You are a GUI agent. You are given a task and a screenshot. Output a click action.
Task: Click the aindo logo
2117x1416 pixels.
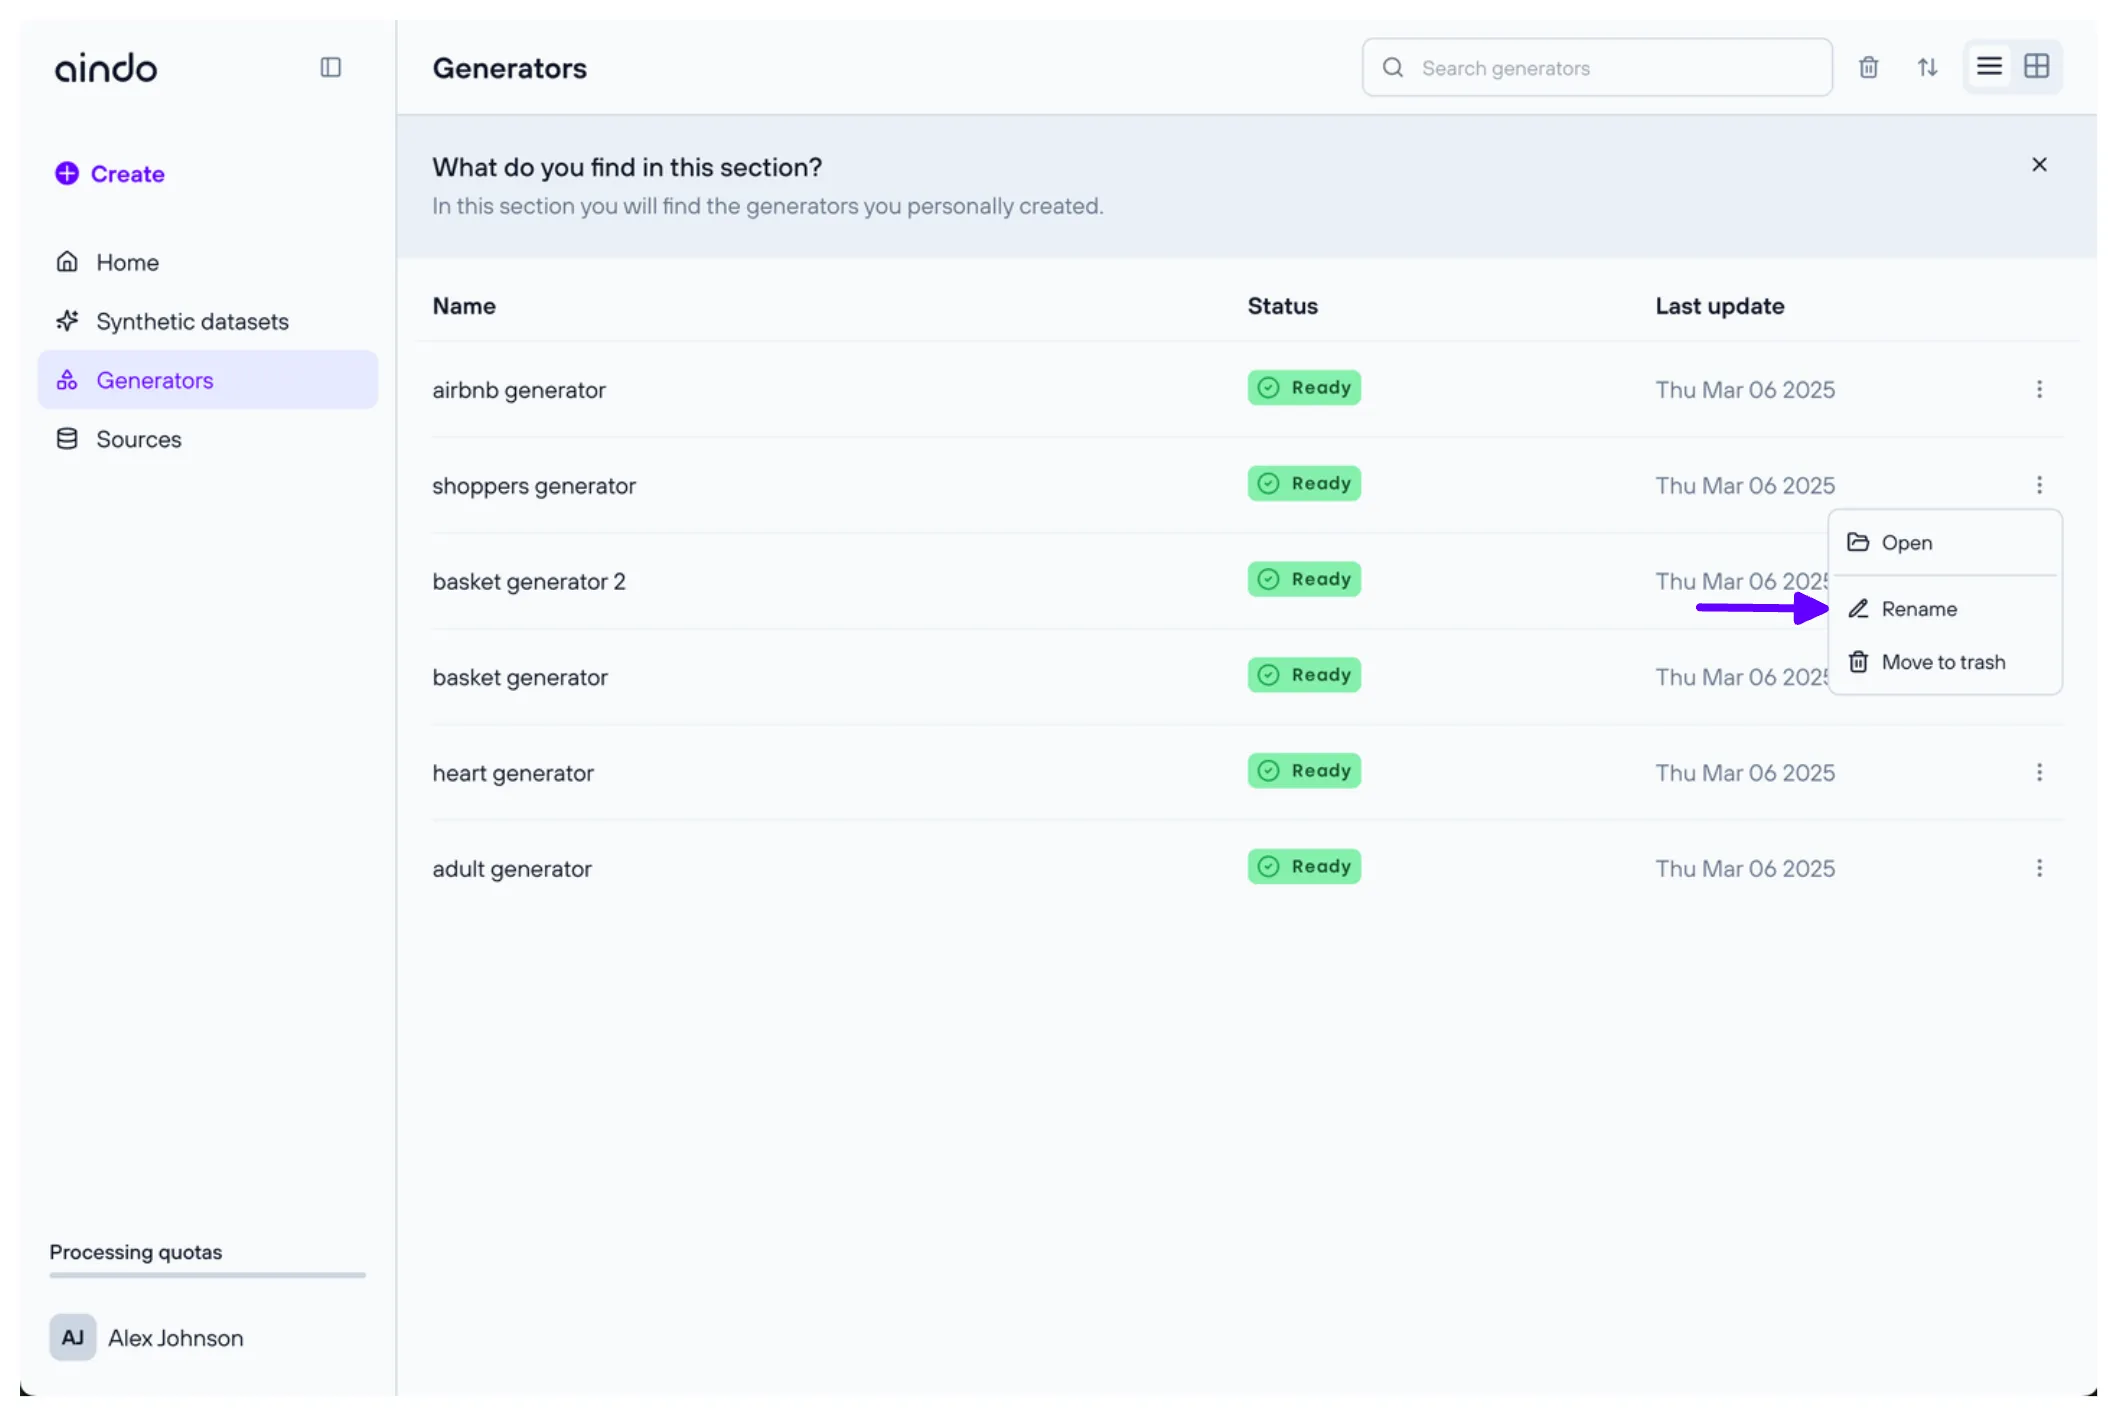tap(106, 68)
